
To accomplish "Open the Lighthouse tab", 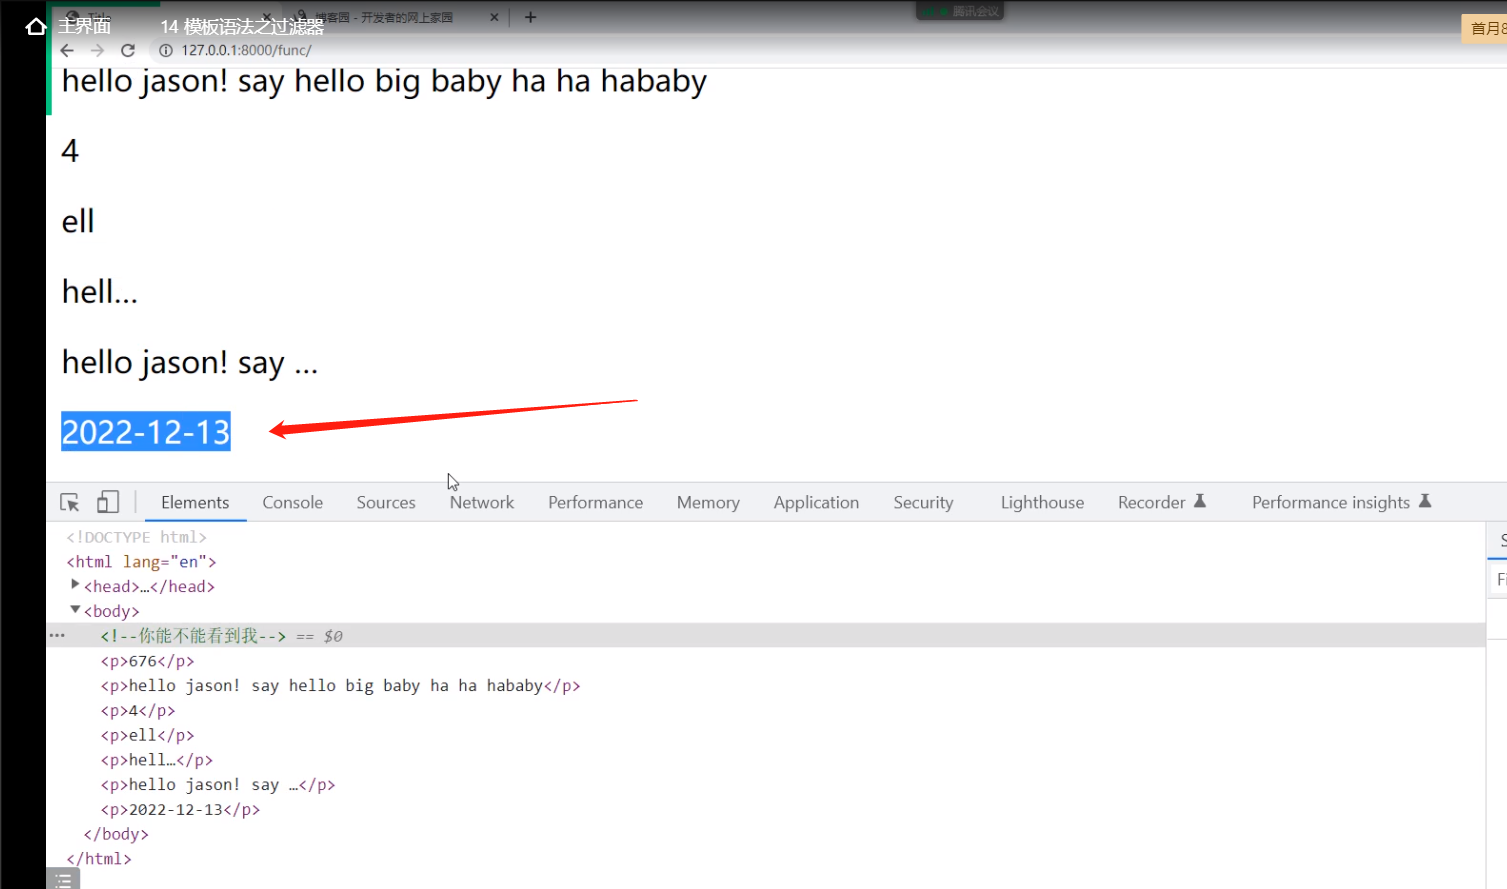I will 1042,502.
